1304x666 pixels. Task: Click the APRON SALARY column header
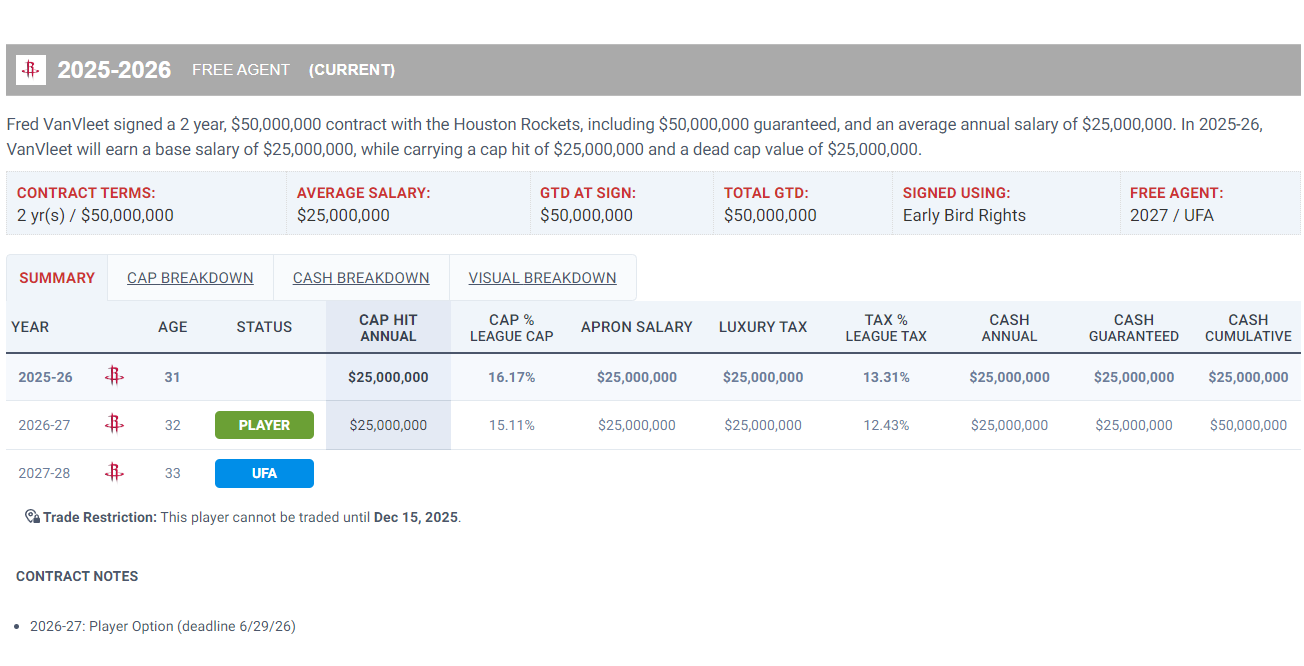point(637,327)
